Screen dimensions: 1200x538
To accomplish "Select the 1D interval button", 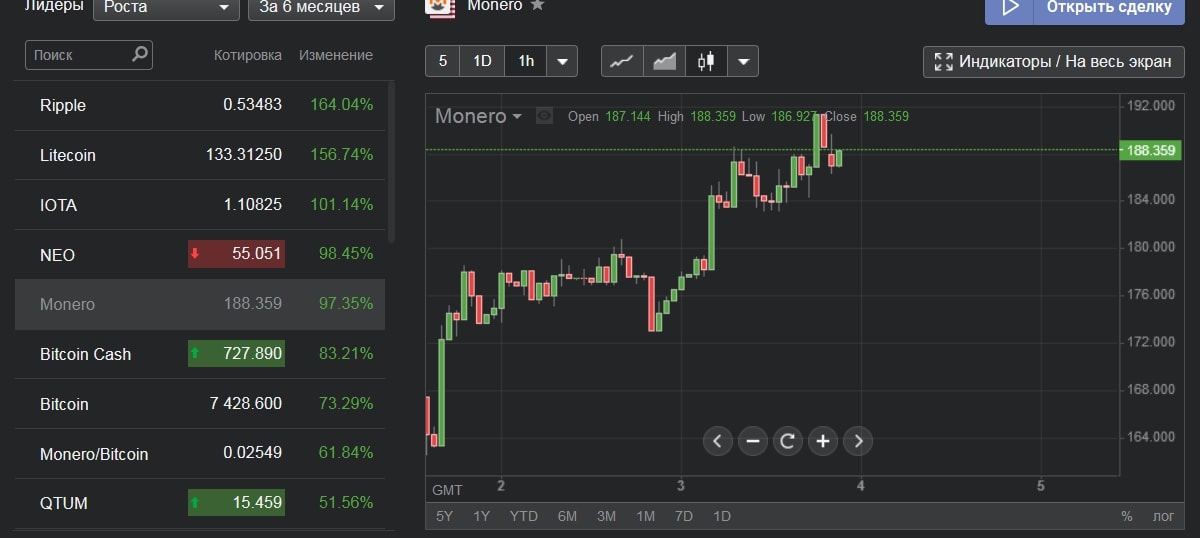I will [x=482, y=61].
